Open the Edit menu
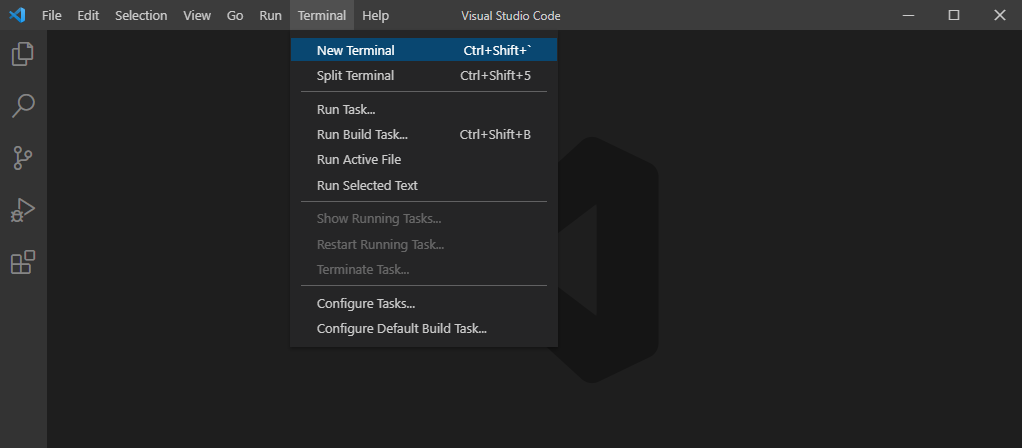 point(88,15)
